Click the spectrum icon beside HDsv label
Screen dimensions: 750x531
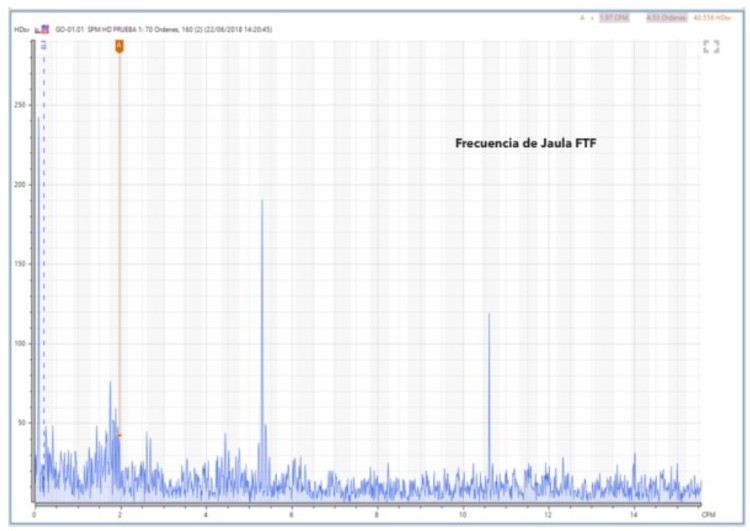click(42, 30)
